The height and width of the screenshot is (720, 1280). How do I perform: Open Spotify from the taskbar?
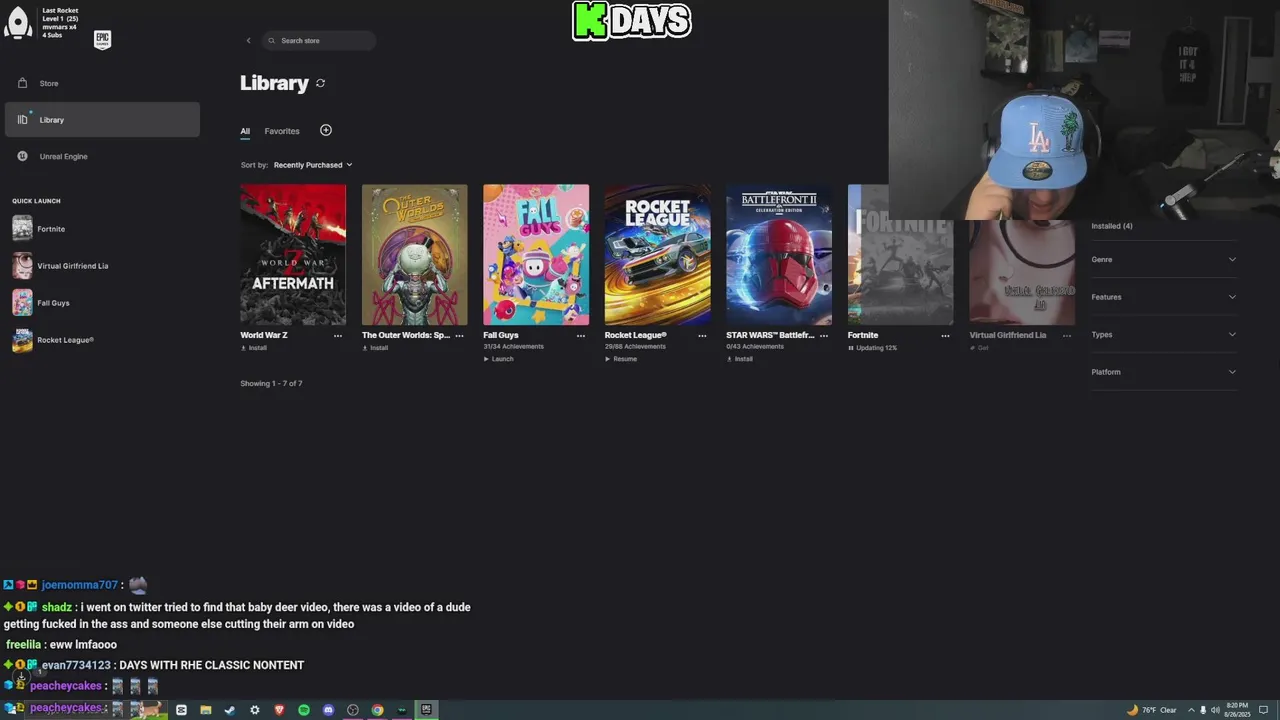click(x=304, y=710)
